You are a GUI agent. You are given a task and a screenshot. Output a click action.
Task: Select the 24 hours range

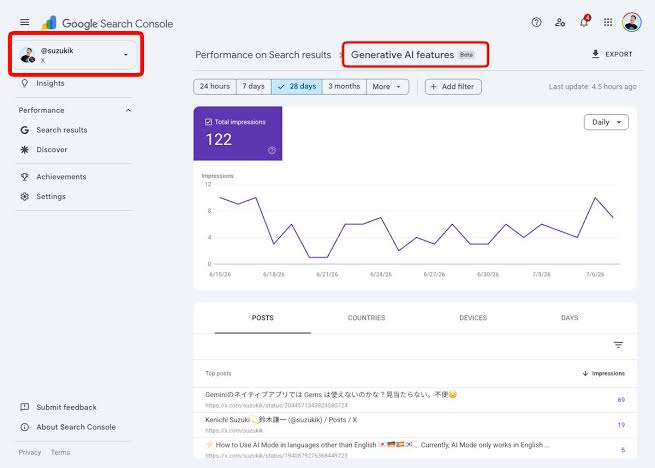pyautogui.click(x=215, y=86)
